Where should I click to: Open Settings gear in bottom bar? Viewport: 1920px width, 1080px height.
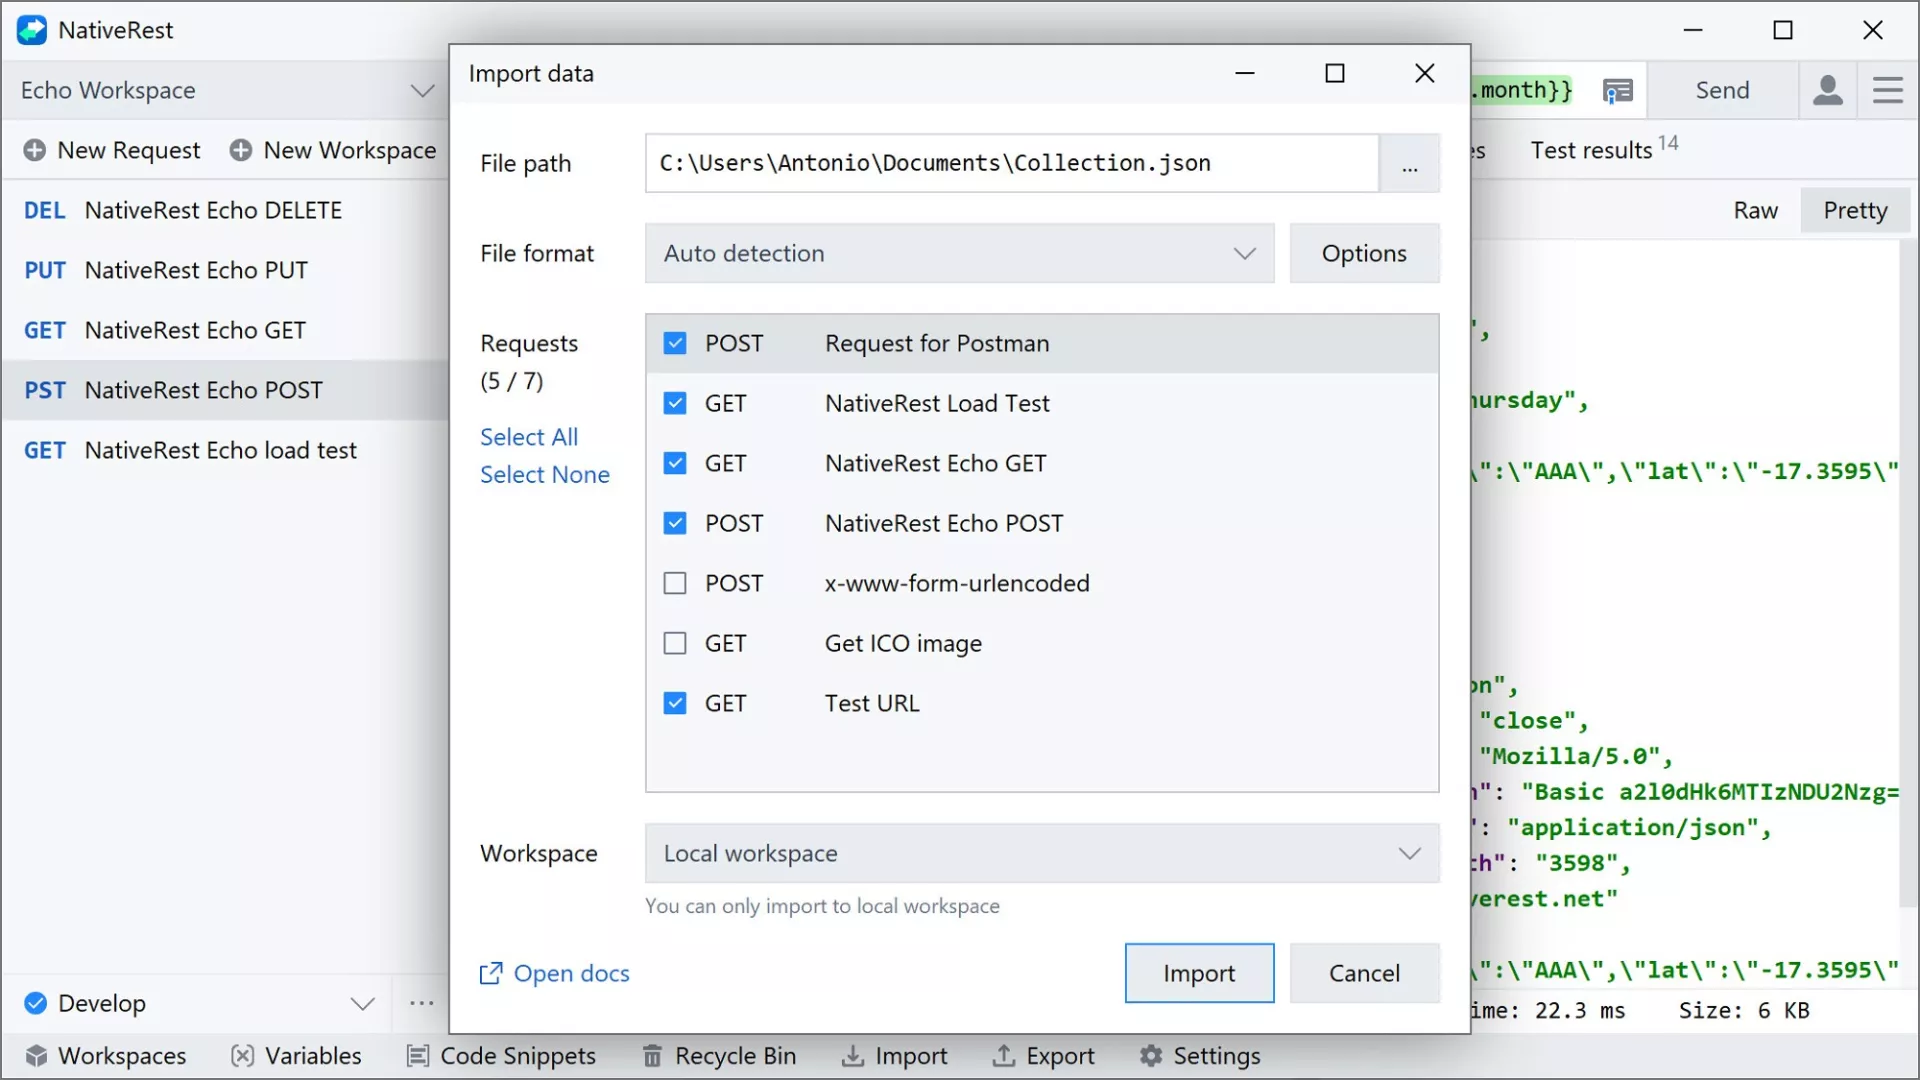pyautogui.click(x=1151, y=1056)
